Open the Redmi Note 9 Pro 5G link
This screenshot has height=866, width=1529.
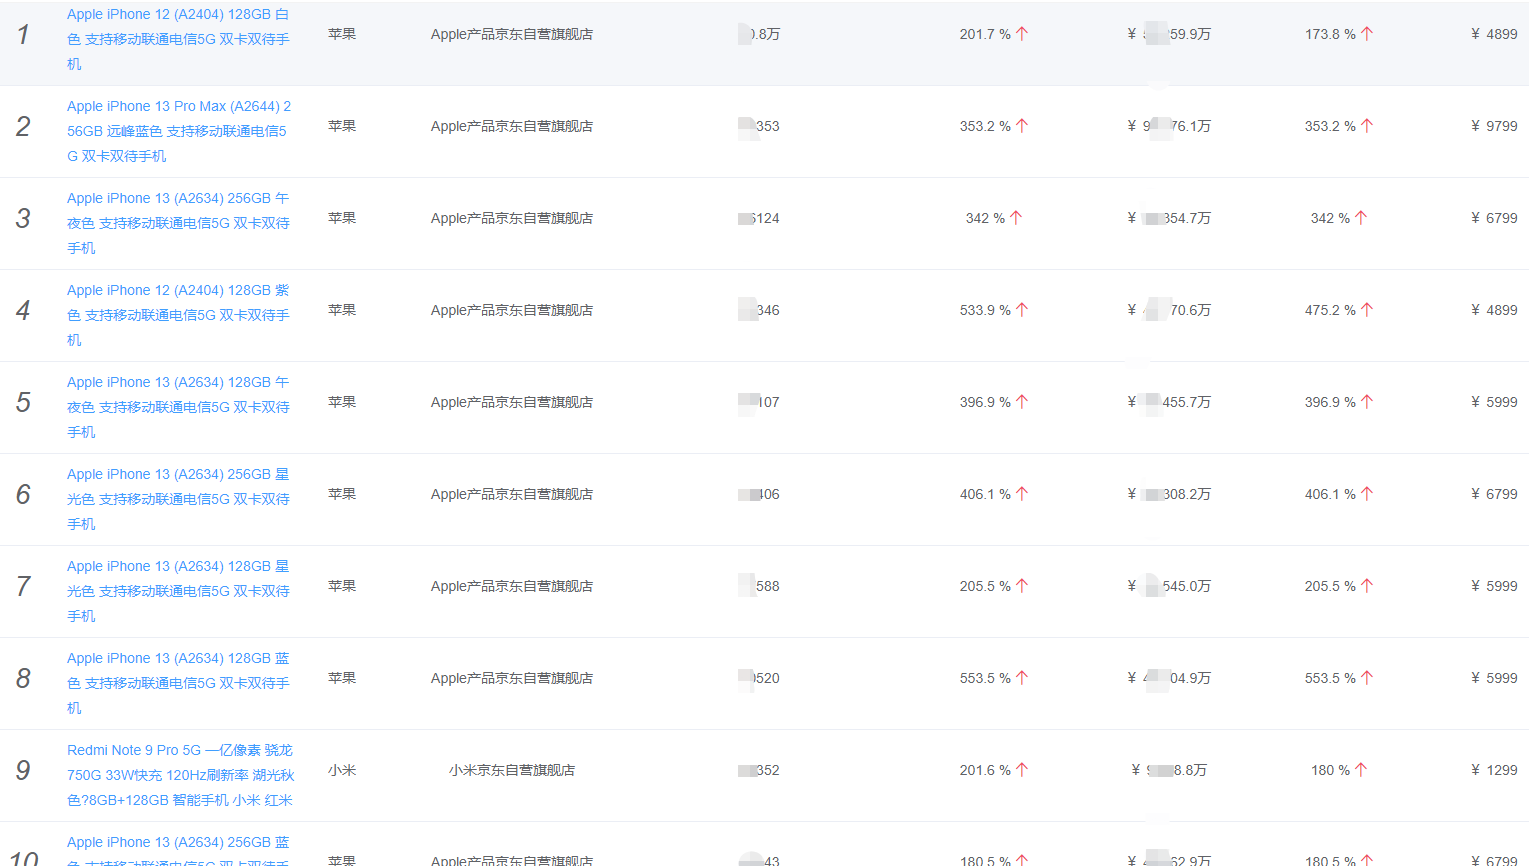(x=180, y=775)
